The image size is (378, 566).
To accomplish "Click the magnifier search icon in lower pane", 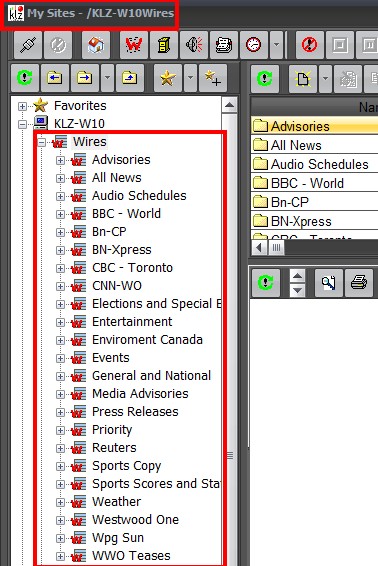I will point(329,283).
